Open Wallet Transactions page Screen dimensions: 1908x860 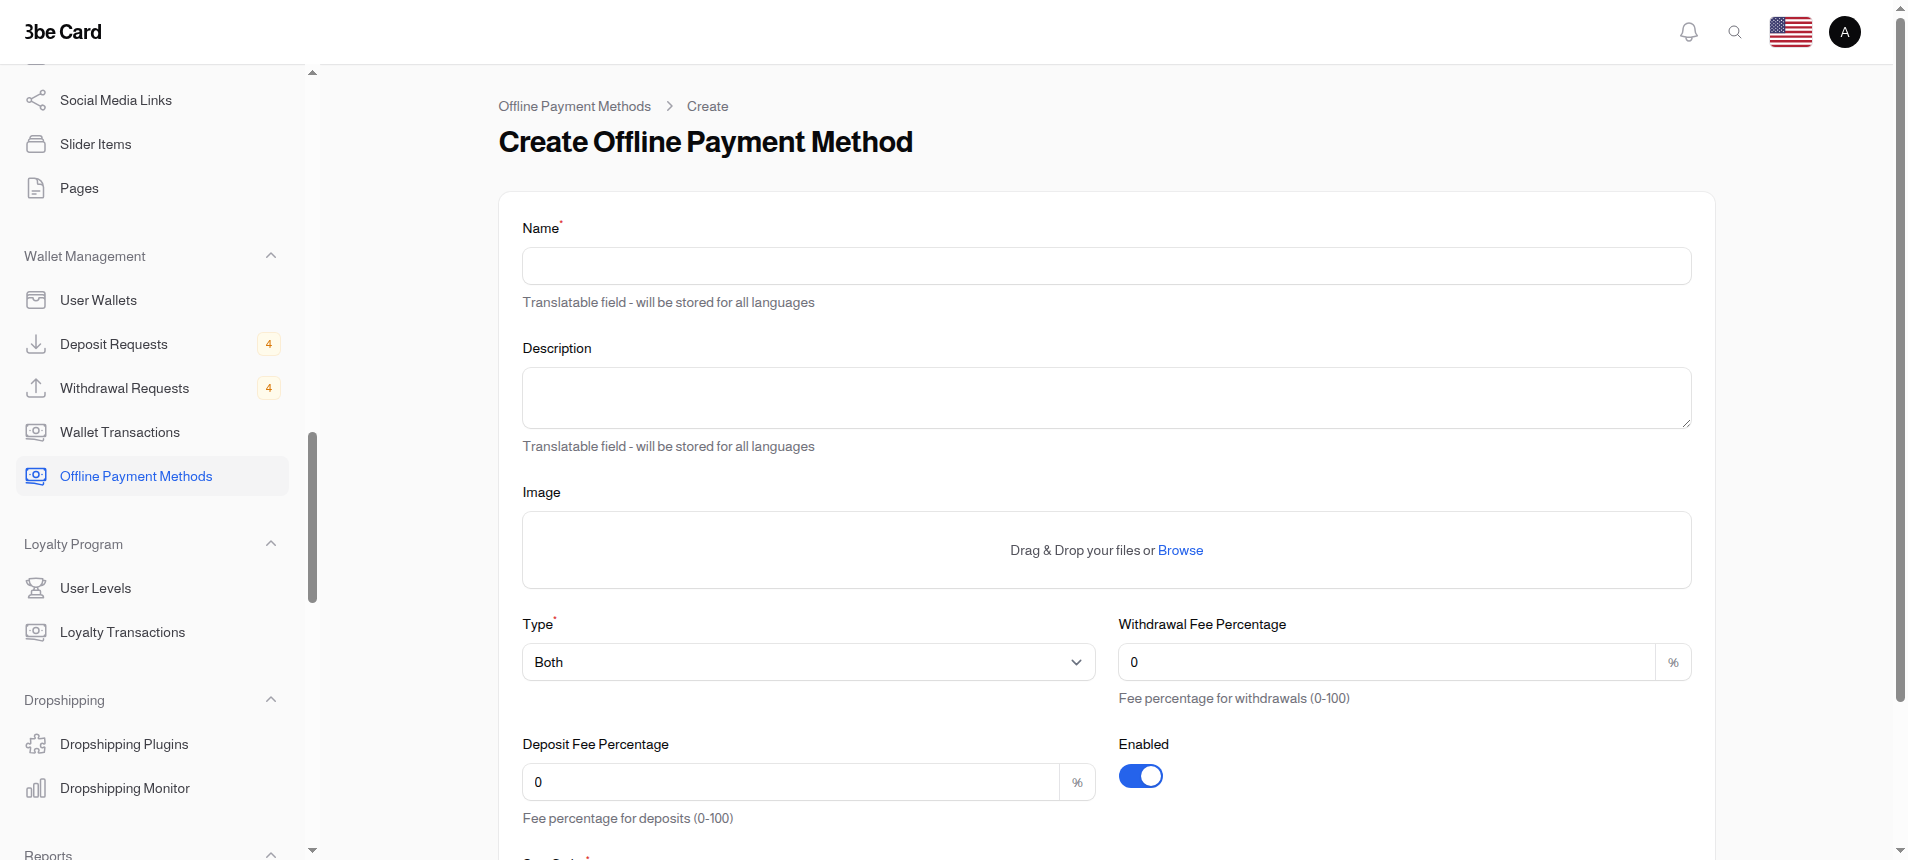152,432
